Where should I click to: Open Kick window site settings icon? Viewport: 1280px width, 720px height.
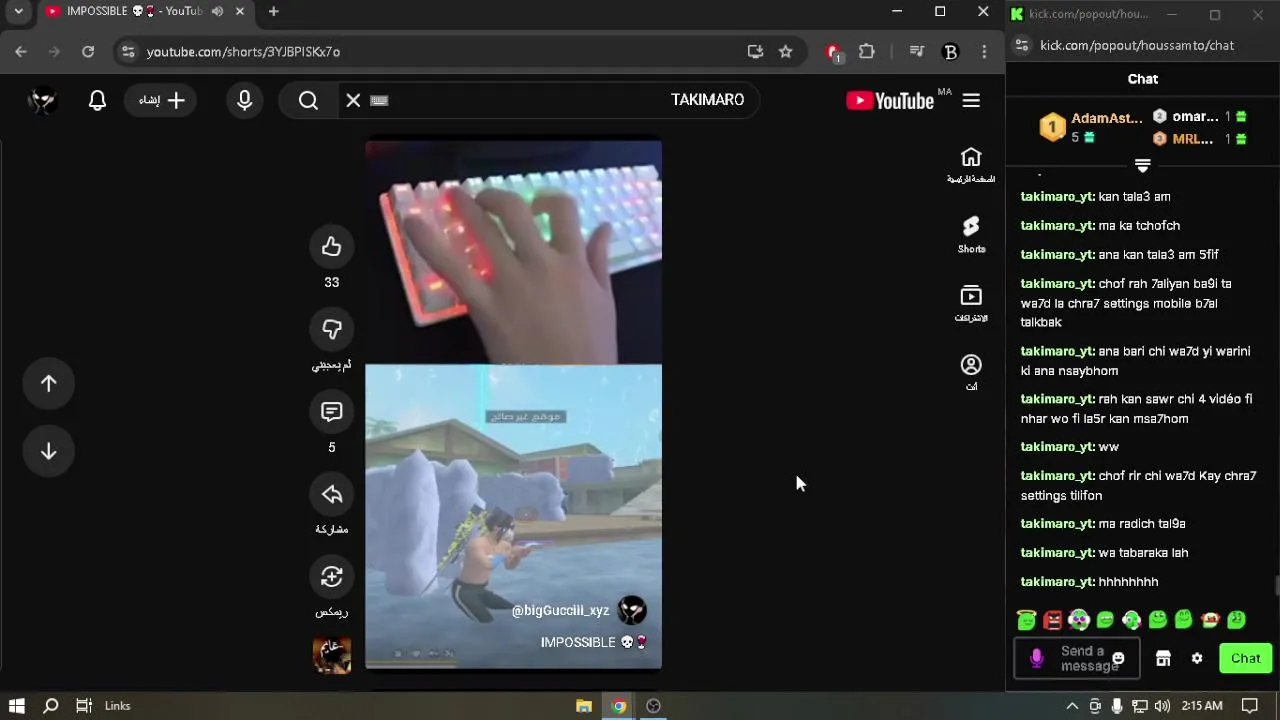tap(1021, 45)
